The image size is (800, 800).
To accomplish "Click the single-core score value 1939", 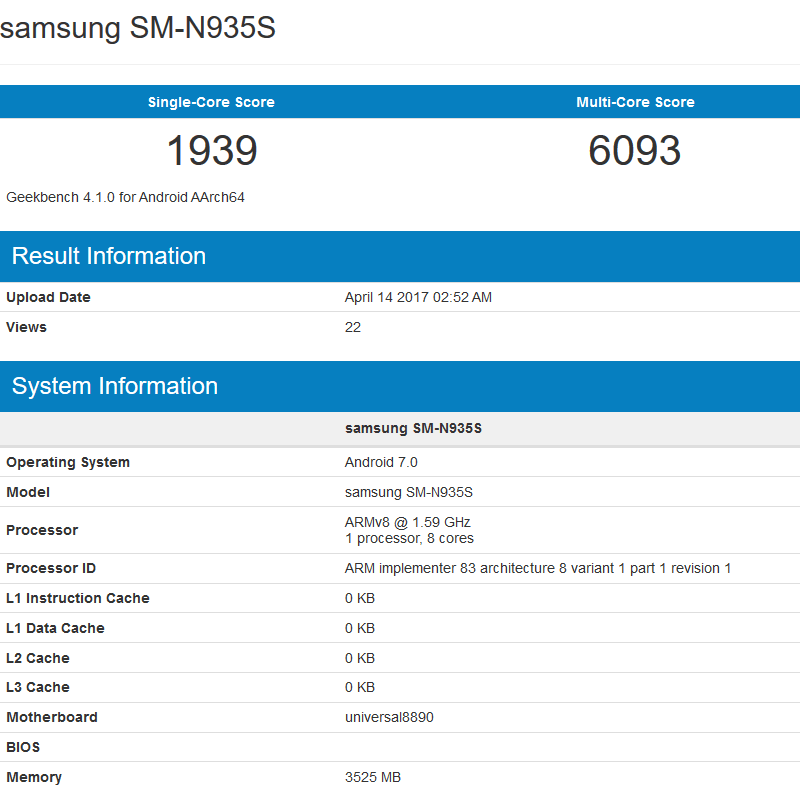I will click(211, 151).
